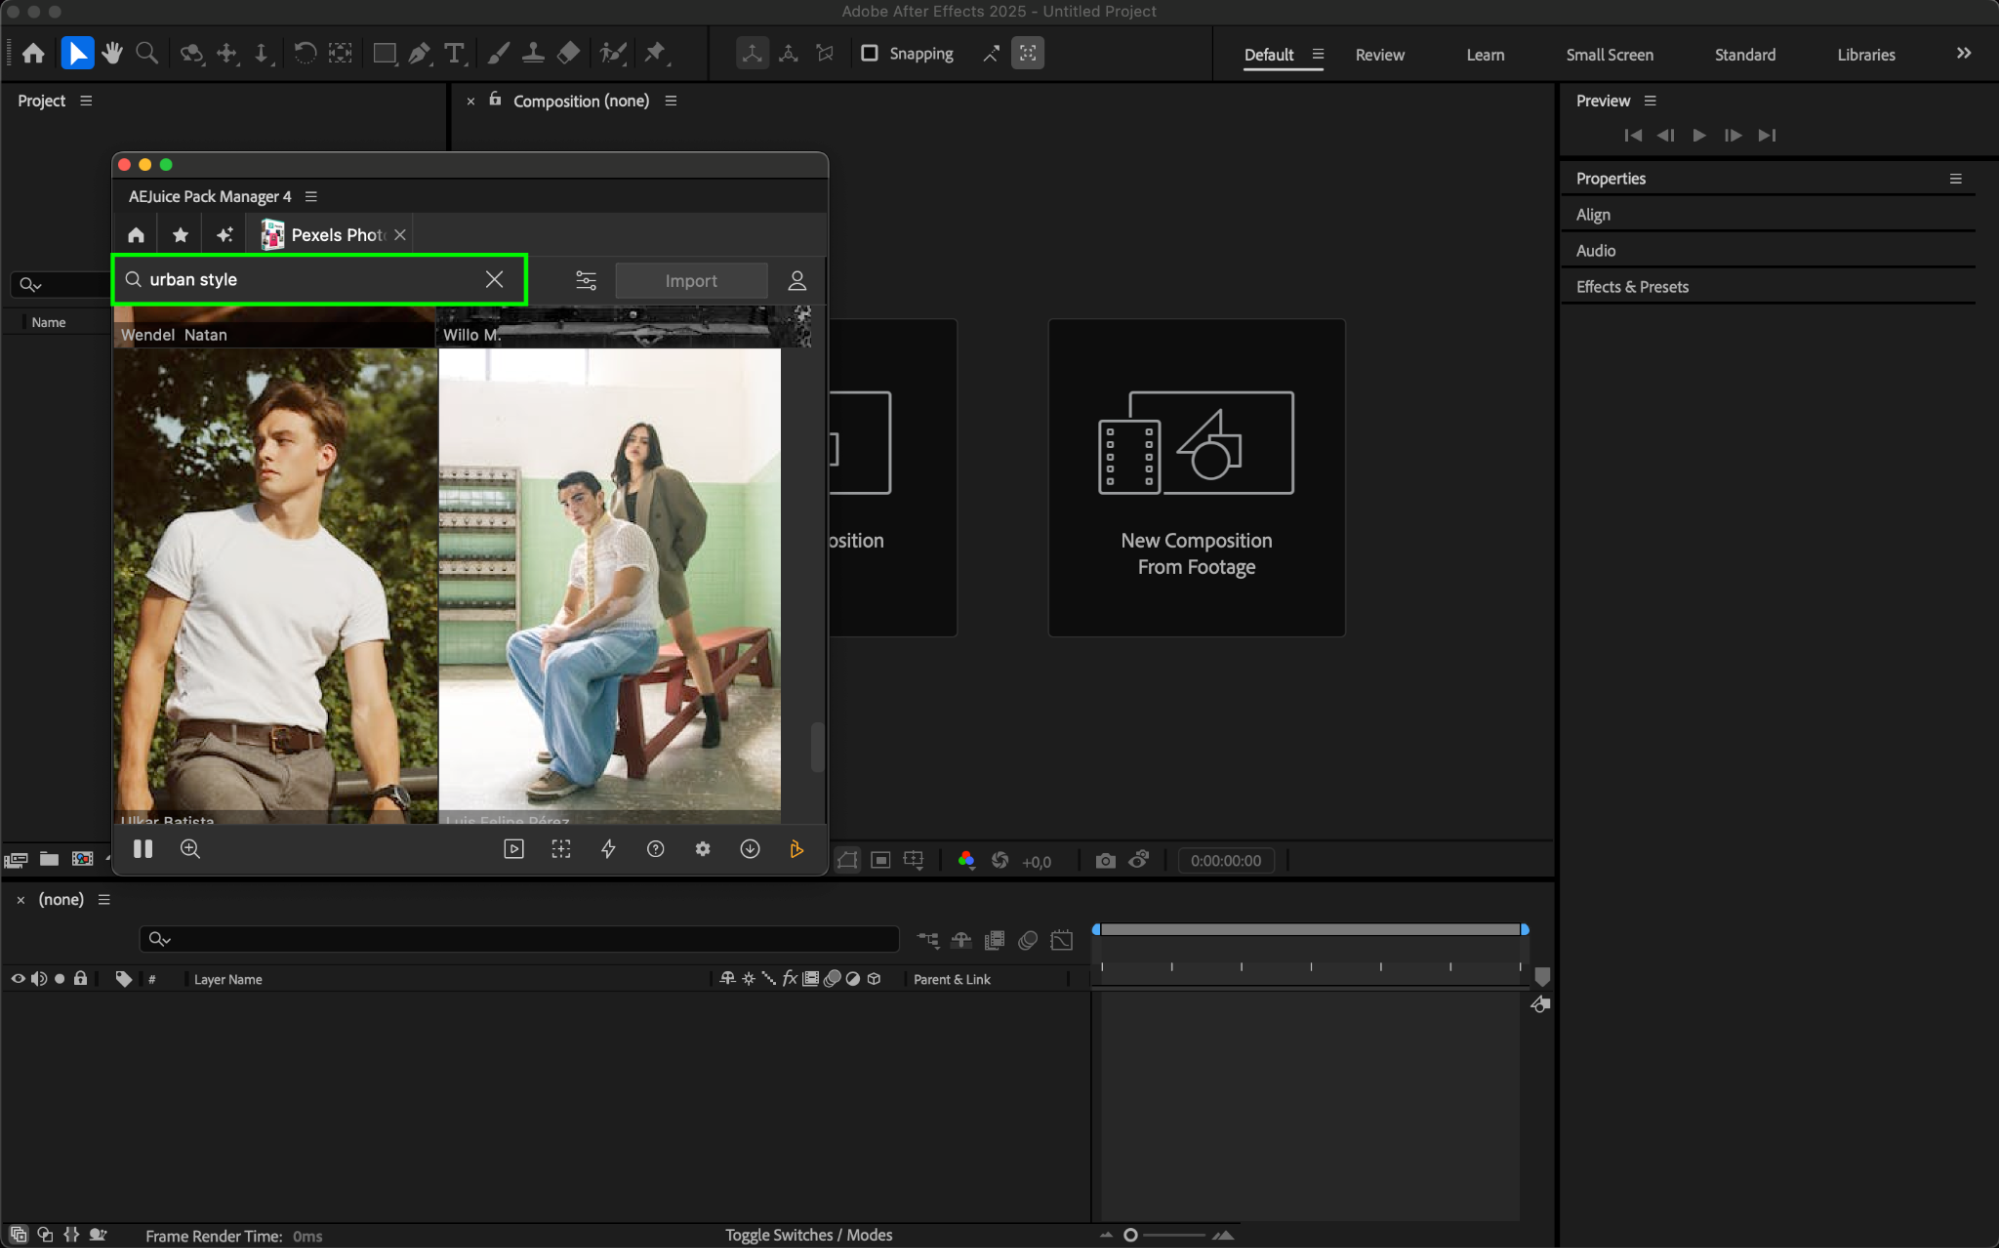
Task: Select the Hand tool
Action: point(112,53)
